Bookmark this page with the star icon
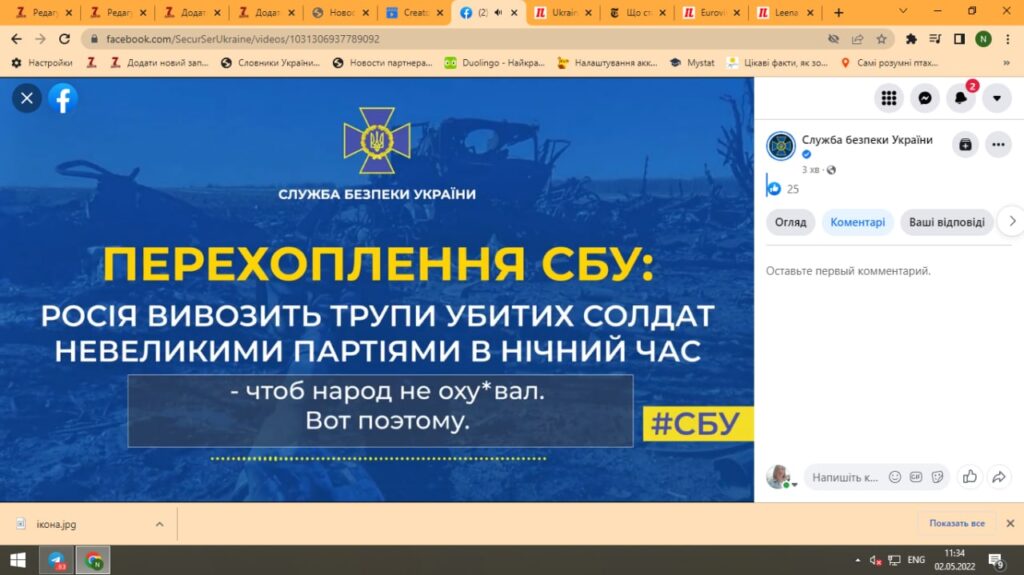This screenshot has height=575, width=1024. point(881,39)
